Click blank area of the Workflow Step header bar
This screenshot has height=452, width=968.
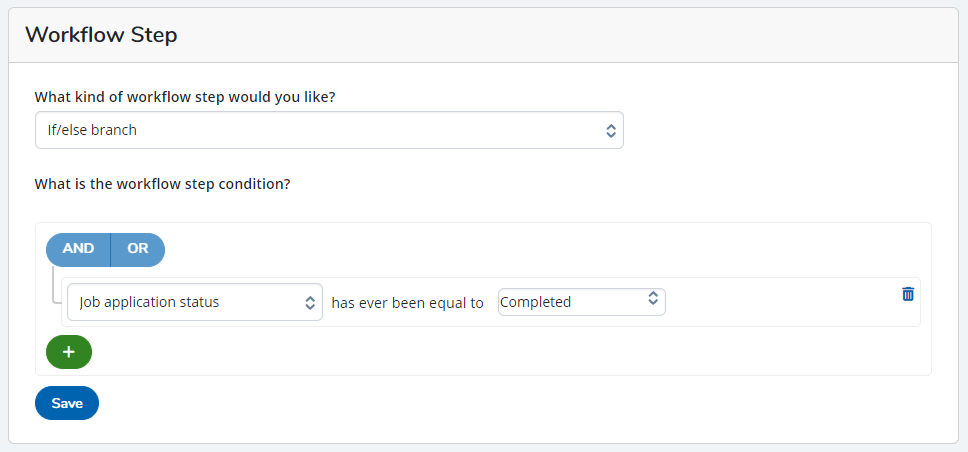556,35
